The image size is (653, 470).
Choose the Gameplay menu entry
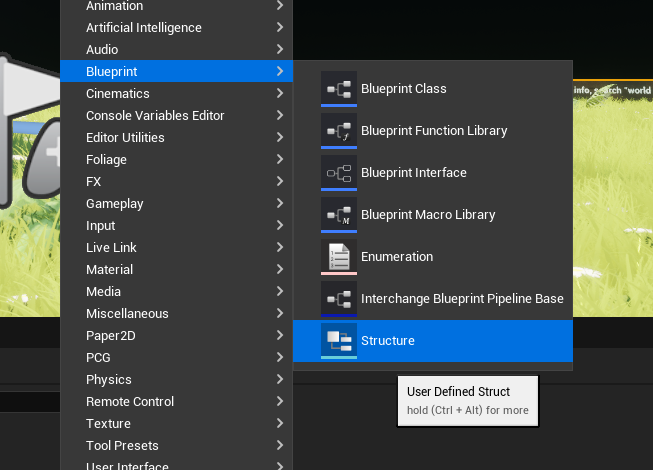pyautogui.click(x=114, y=203)
